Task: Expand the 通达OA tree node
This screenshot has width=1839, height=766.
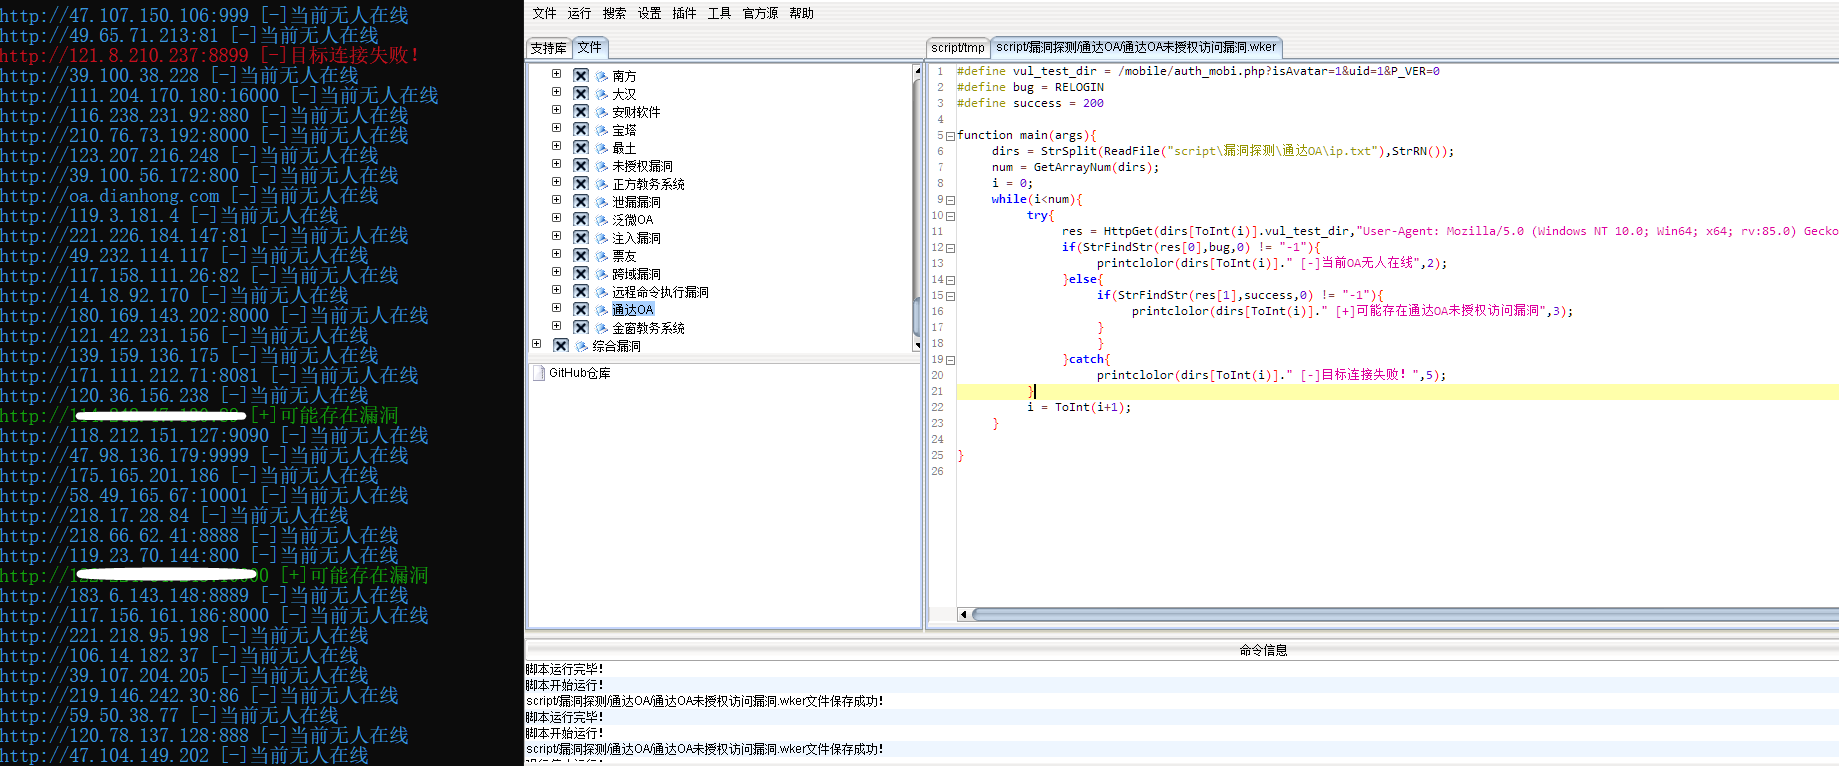Action: click(x=557, y=308)
